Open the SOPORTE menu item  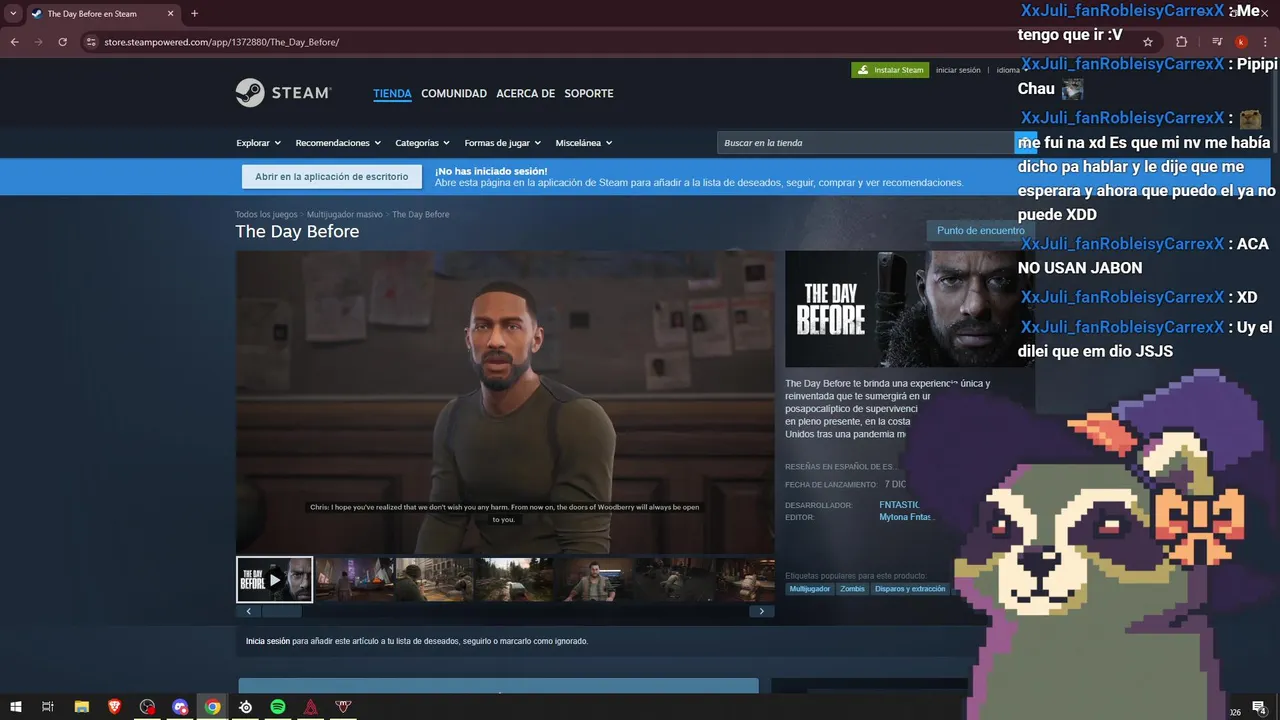click(589, 93)
